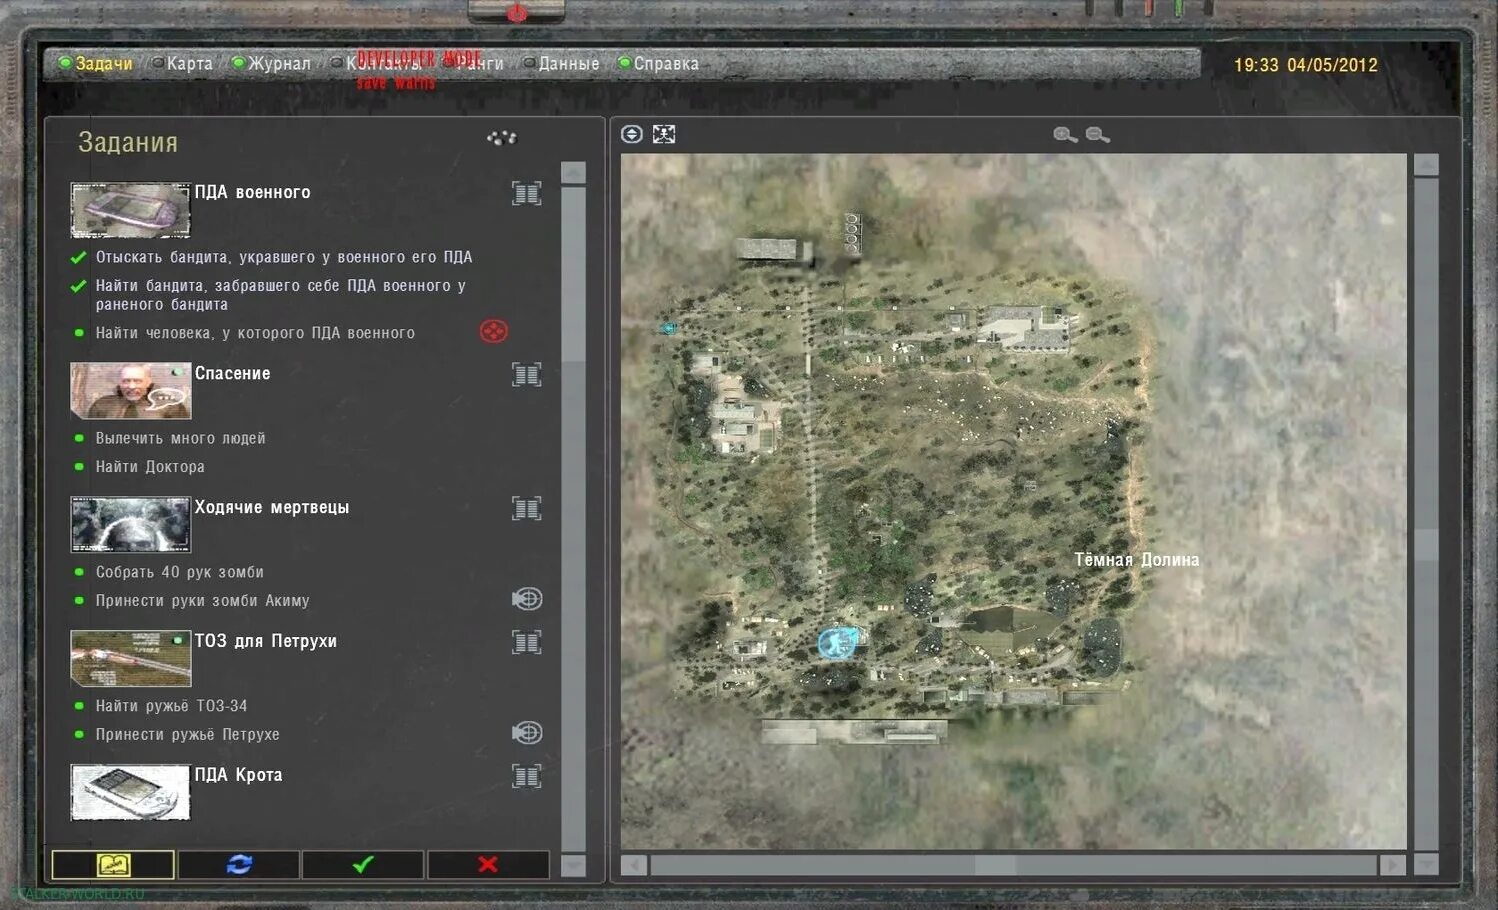This screenshot has width=1498, height=910.
Task: Select subtask Найти бандита, забравшего себе ПДА
Action: (x=281, y=295)
